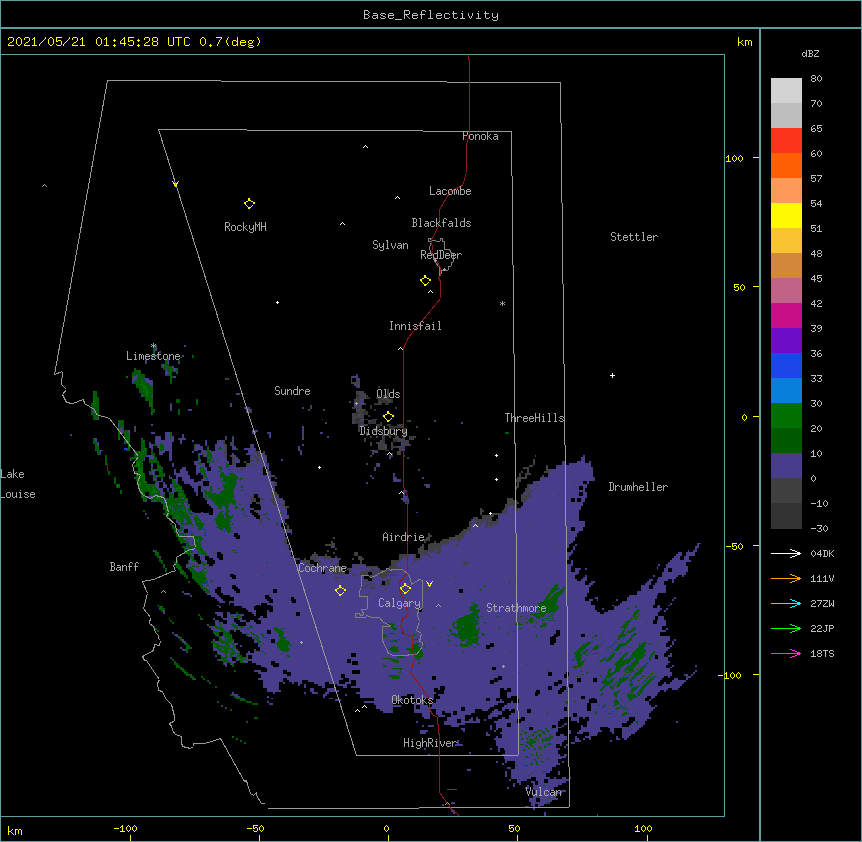Pick the bright yellow swatch between 54 and 51 dBZ

(786, 215)
